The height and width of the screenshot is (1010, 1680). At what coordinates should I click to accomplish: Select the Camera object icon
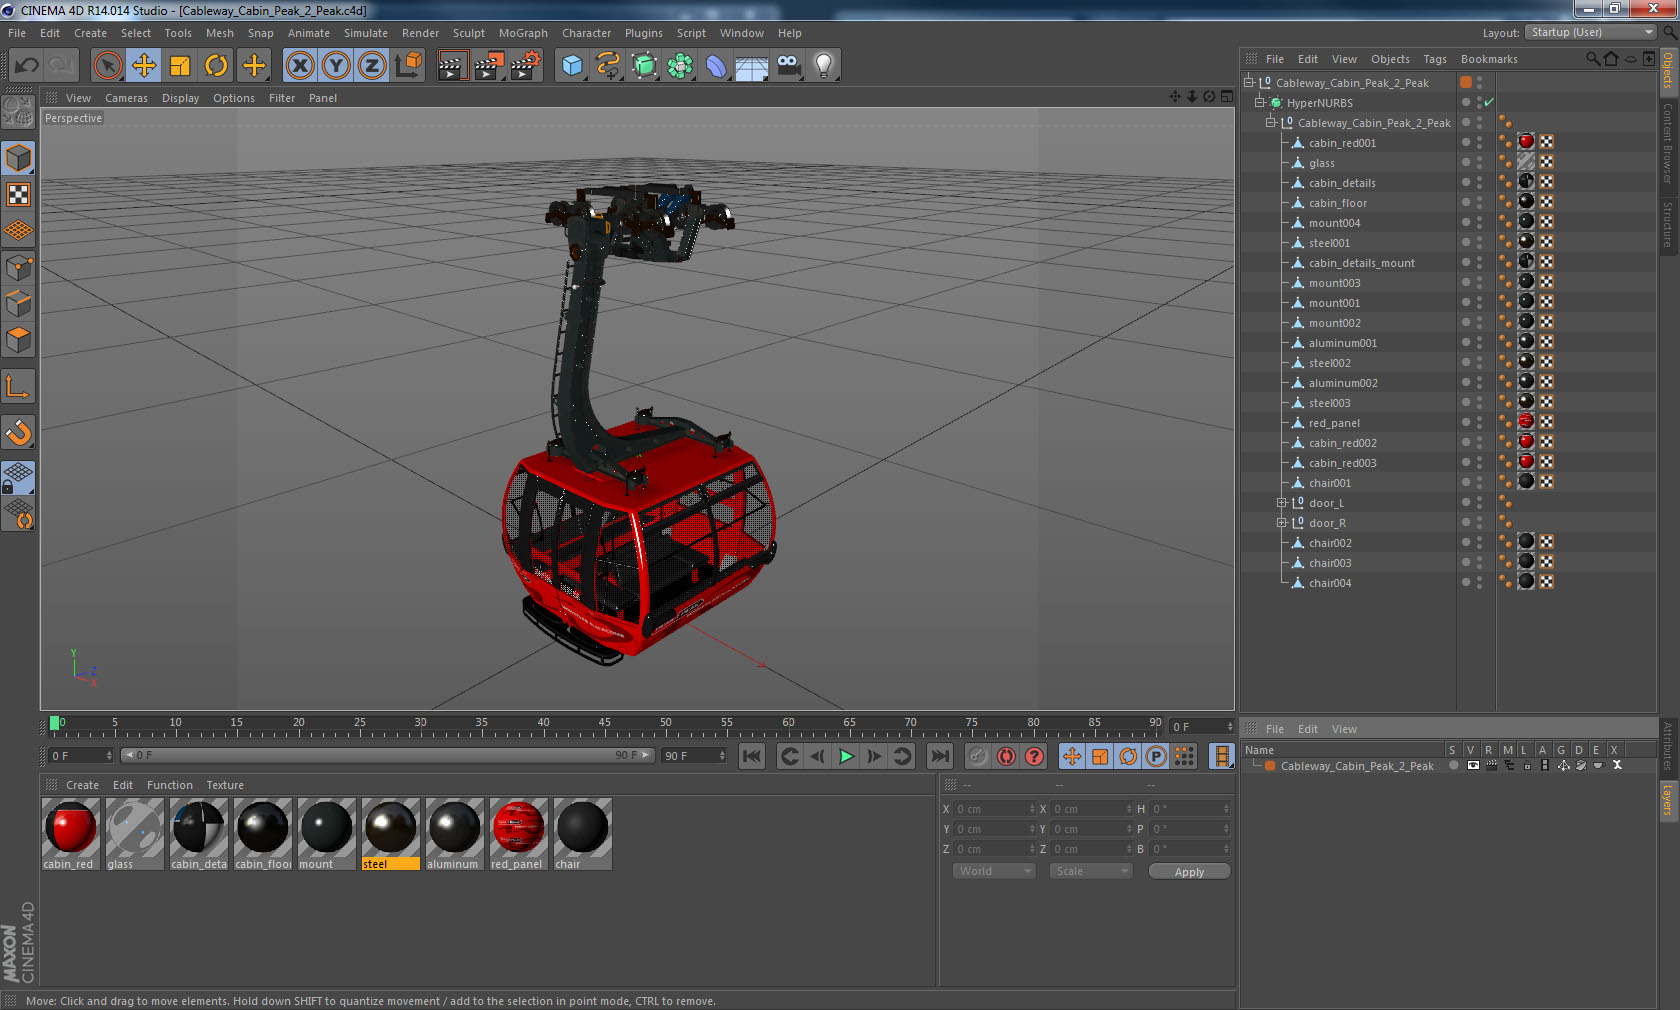[788, 66]
